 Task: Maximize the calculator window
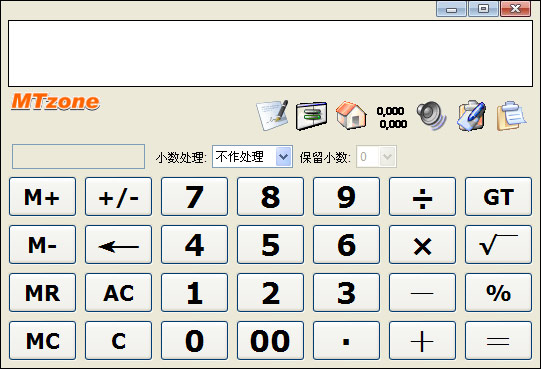click(483, 9)
